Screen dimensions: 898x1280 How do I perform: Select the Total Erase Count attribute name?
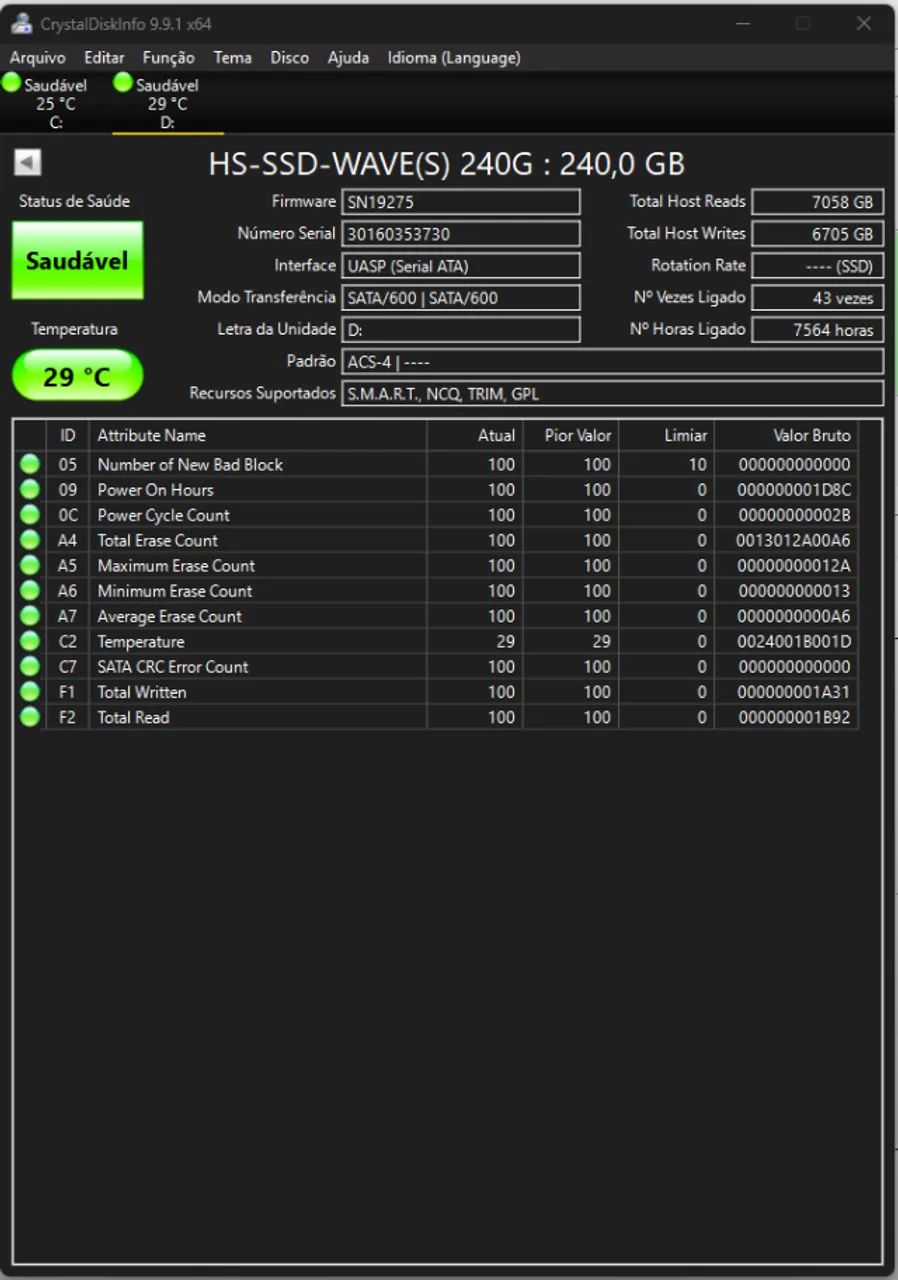point(157,540)
